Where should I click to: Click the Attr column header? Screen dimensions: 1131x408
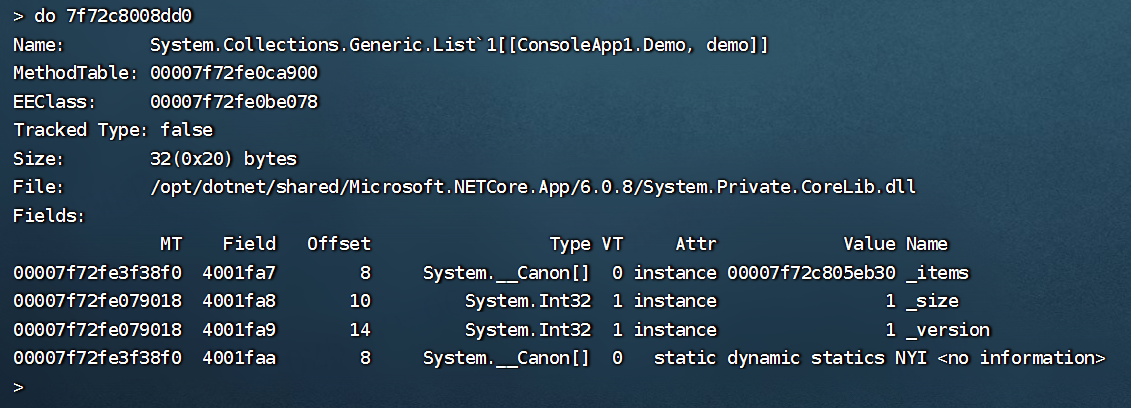coord(696,244)
